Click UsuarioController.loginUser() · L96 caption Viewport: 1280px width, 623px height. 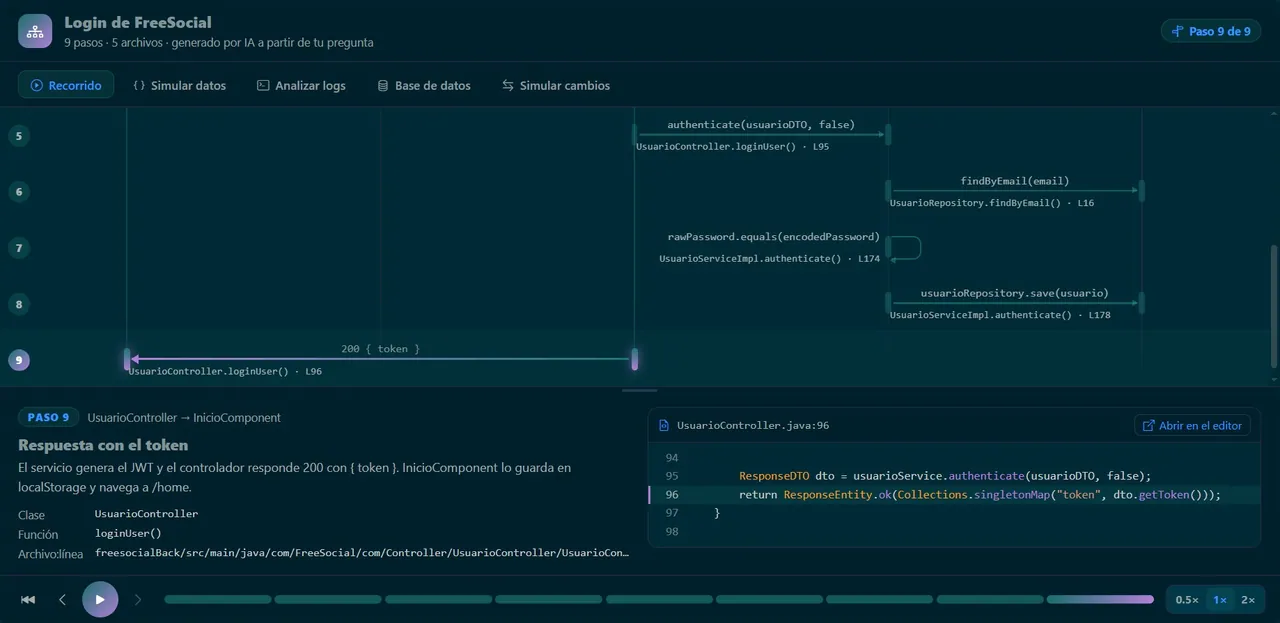click(225, 371)
